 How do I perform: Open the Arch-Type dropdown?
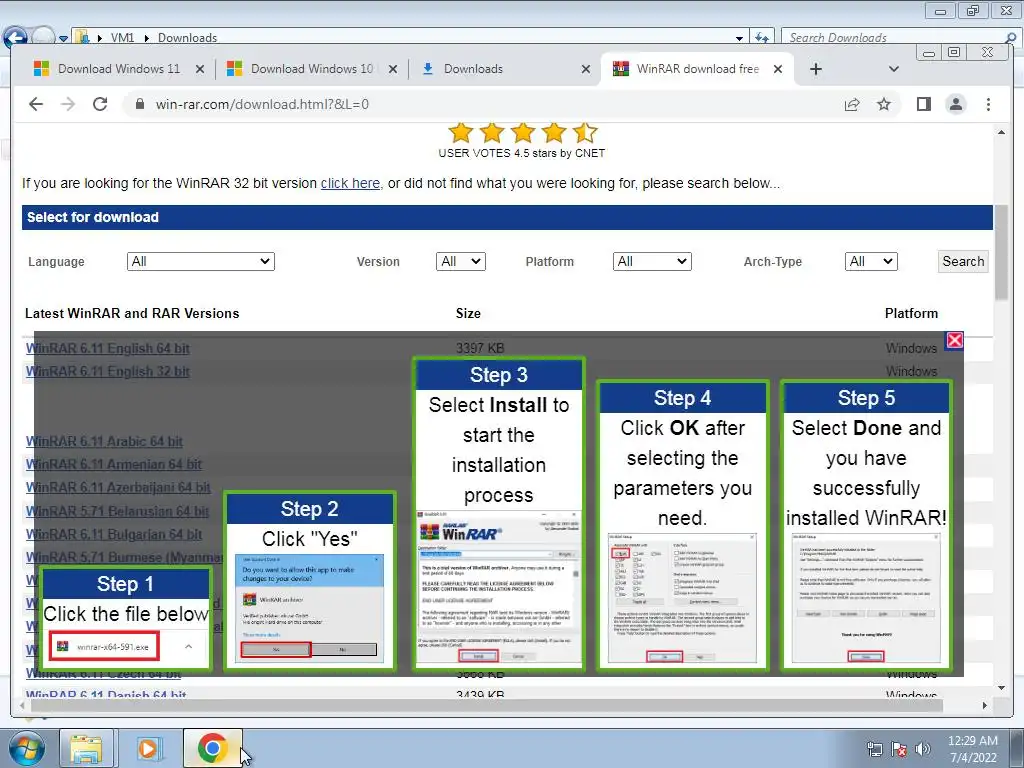(x=871, y=261)
